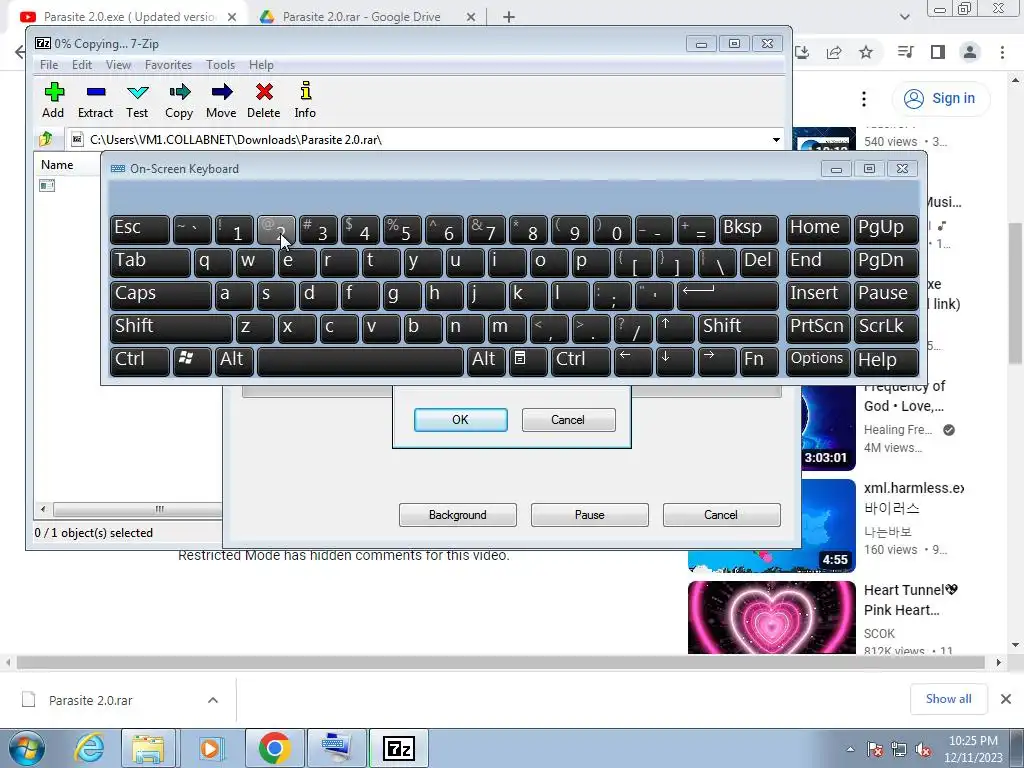Viewport: 1024px width, 768px height.
Task: Open Chrome side panel icon
Action: click(938, 52)
